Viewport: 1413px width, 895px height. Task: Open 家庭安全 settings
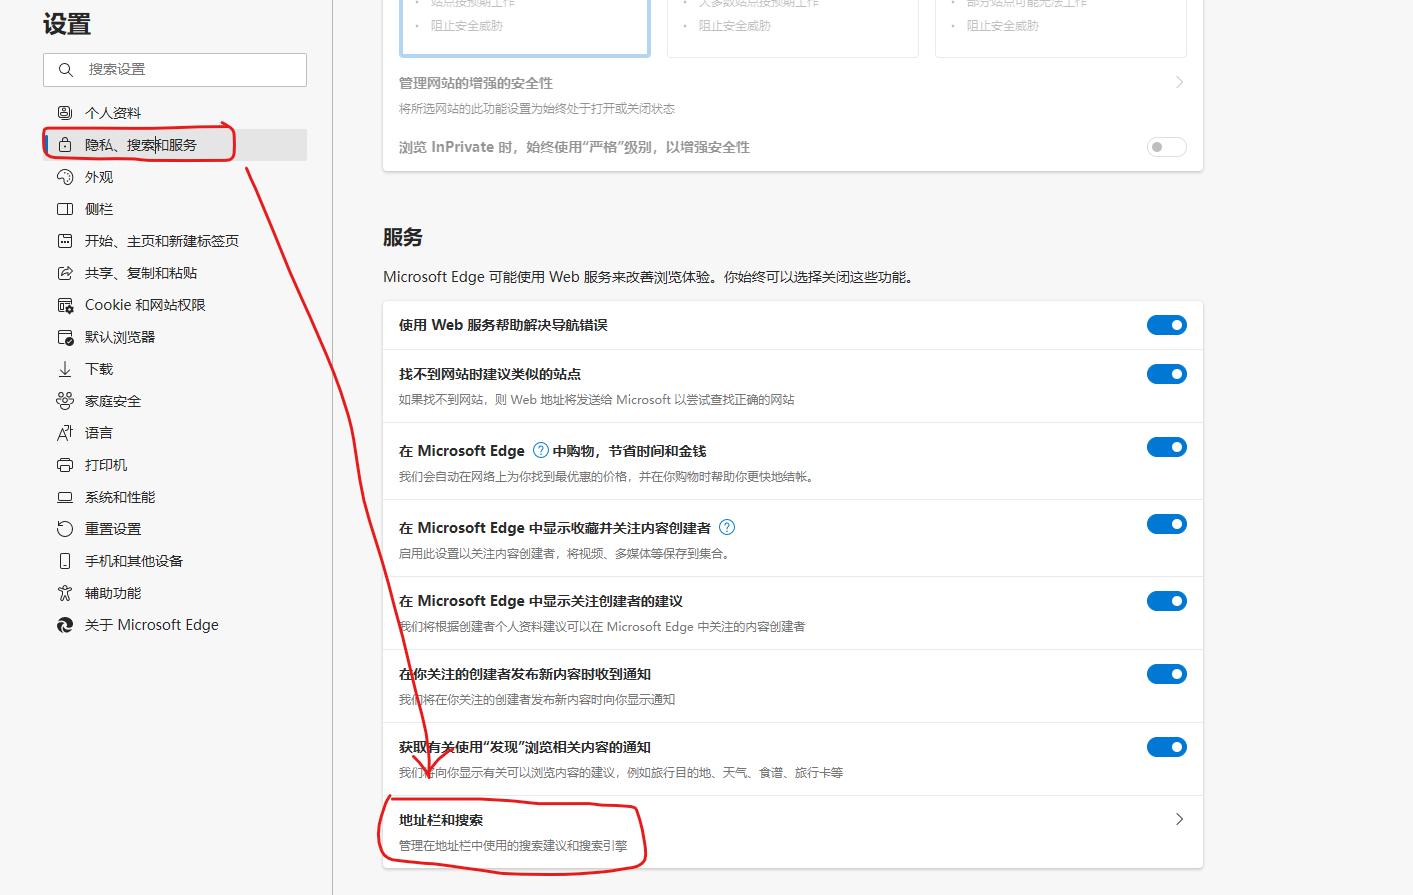[175, 401]
